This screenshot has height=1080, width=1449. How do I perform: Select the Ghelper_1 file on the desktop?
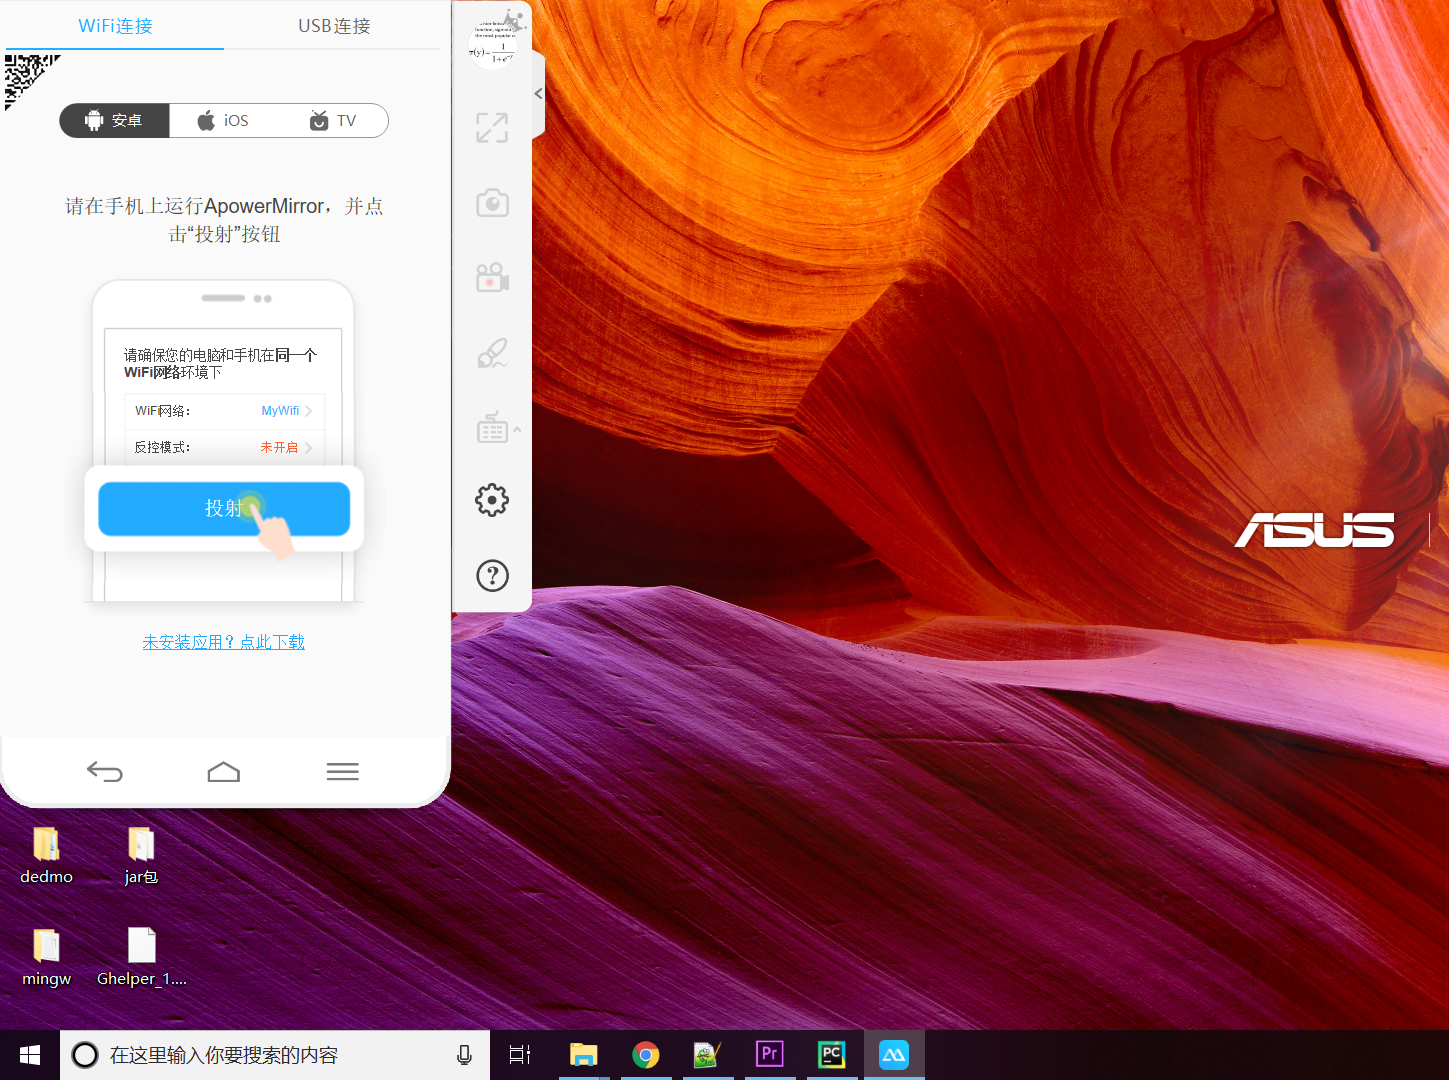coord(141,958)
